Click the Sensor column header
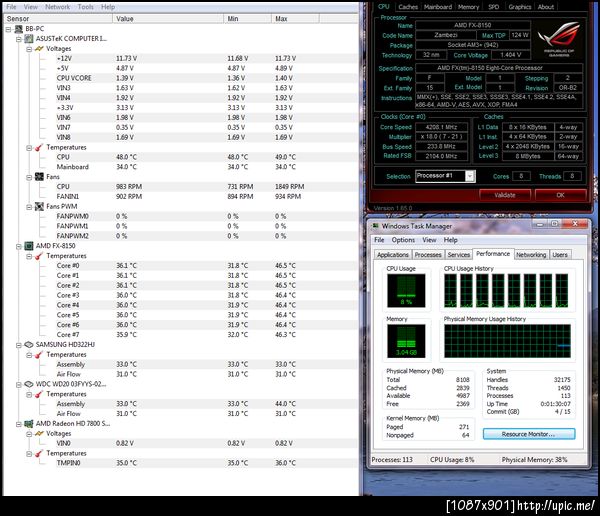This screenshot has height=516, width=600. (58, 19)
